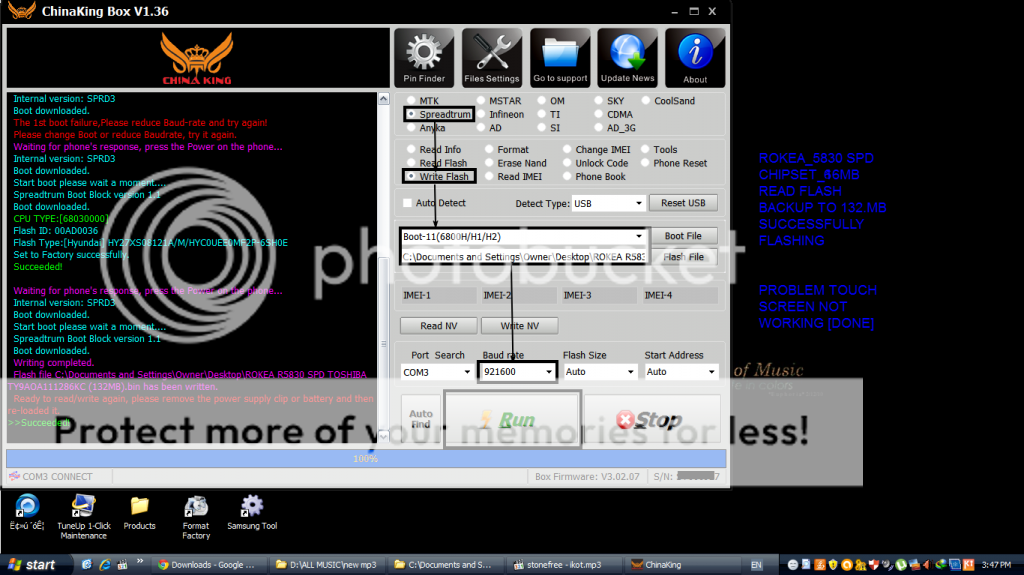This screenshot has height=575, width=1024.
Task: Click the log scrollbar up arrow
Action: (383, 99)
